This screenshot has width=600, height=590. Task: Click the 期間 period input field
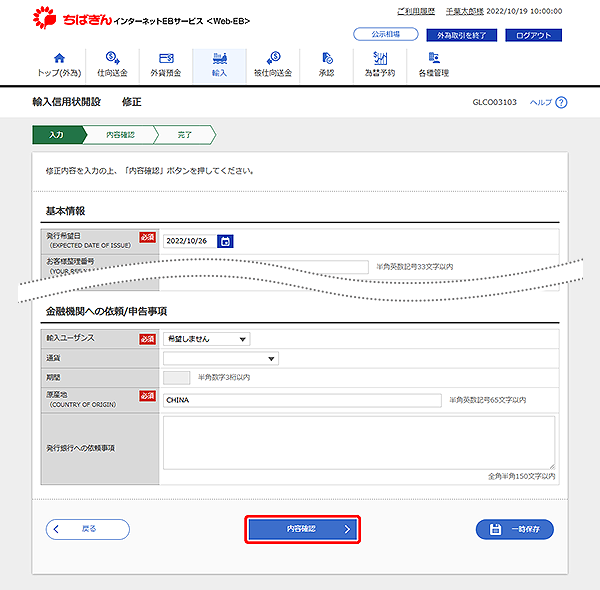[x=176, y=378]
